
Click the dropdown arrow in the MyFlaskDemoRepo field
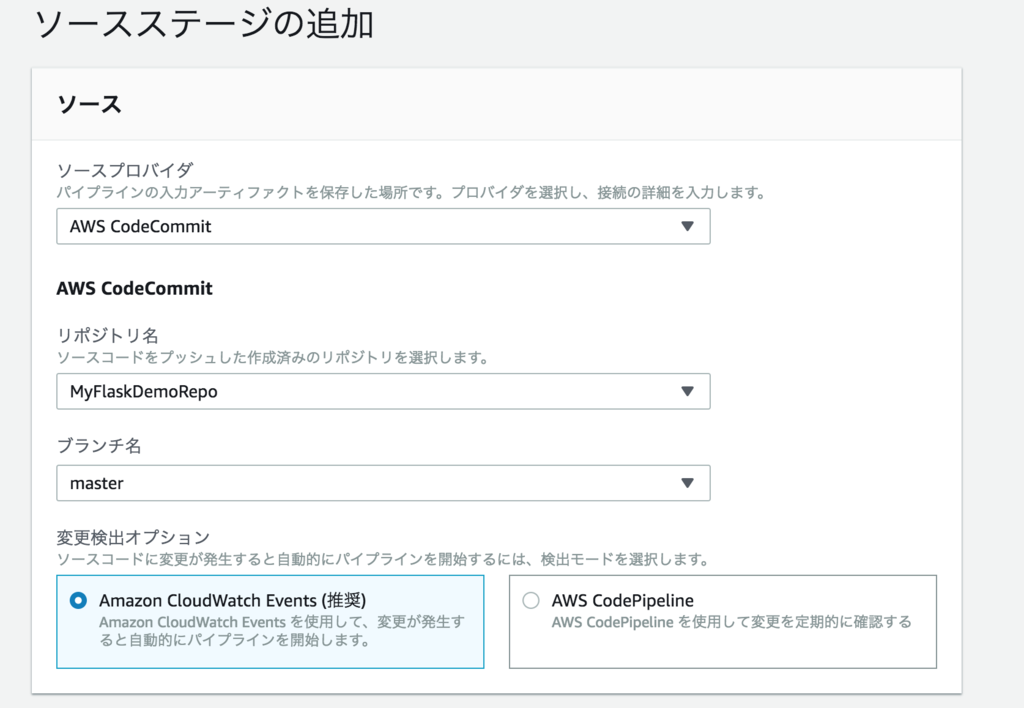(x=687, y=391)
